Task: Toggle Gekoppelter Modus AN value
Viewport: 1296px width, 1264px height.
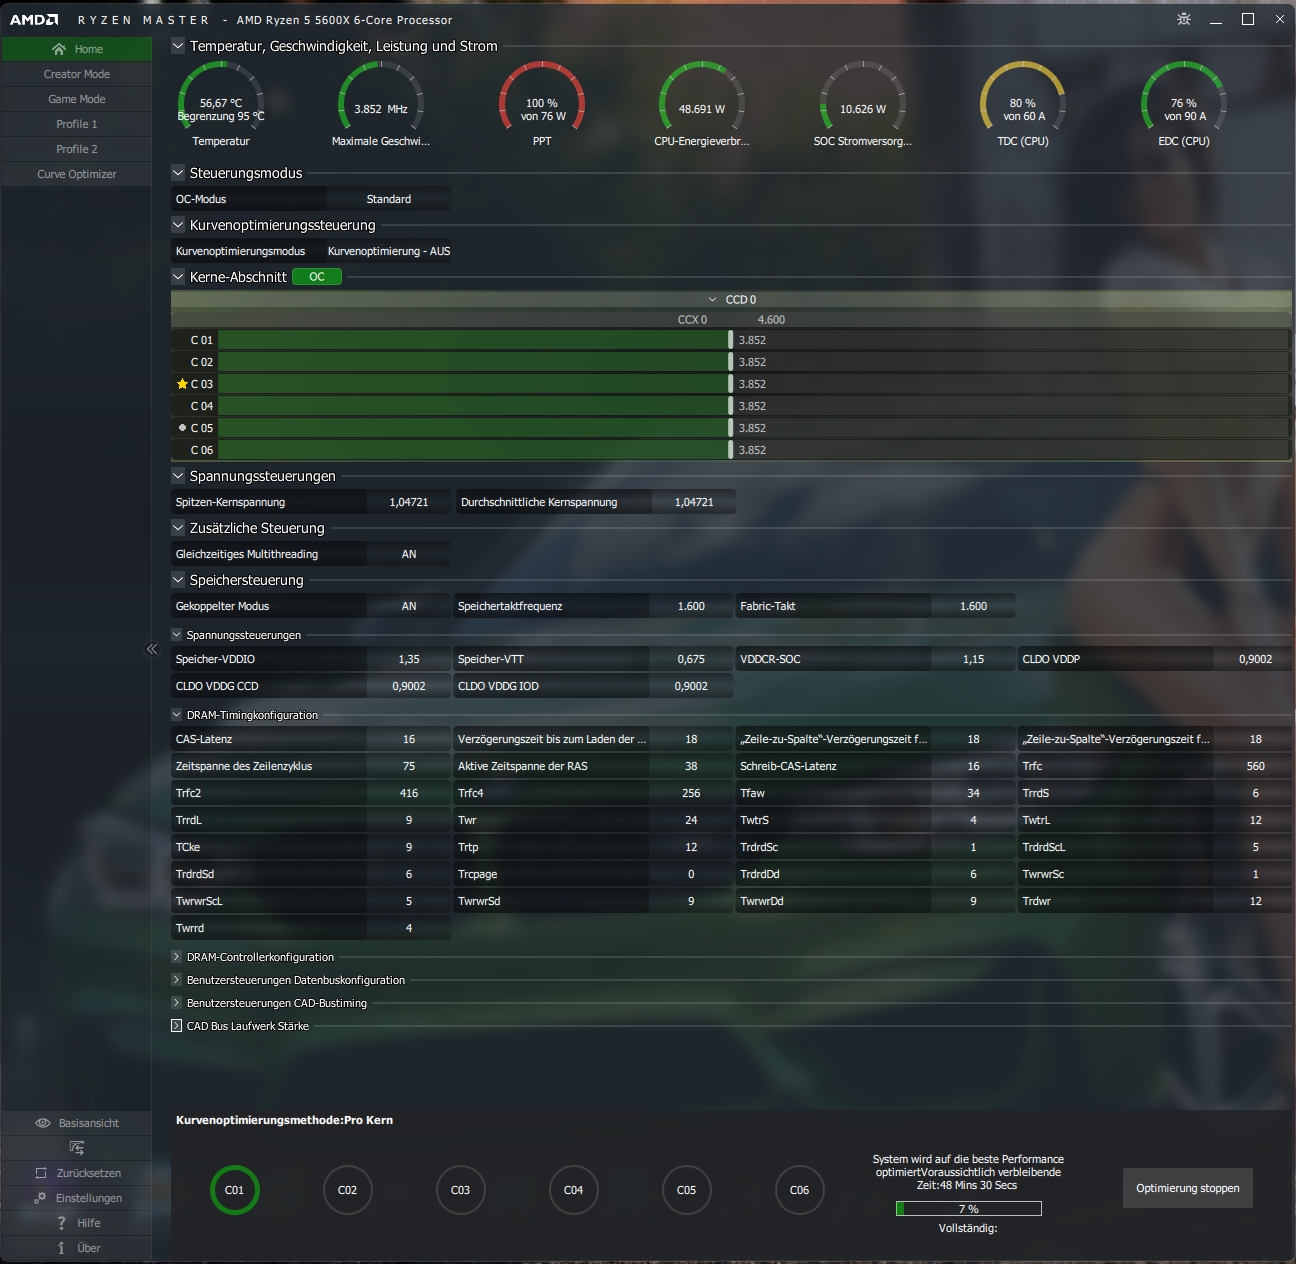Action: [409, 606]
